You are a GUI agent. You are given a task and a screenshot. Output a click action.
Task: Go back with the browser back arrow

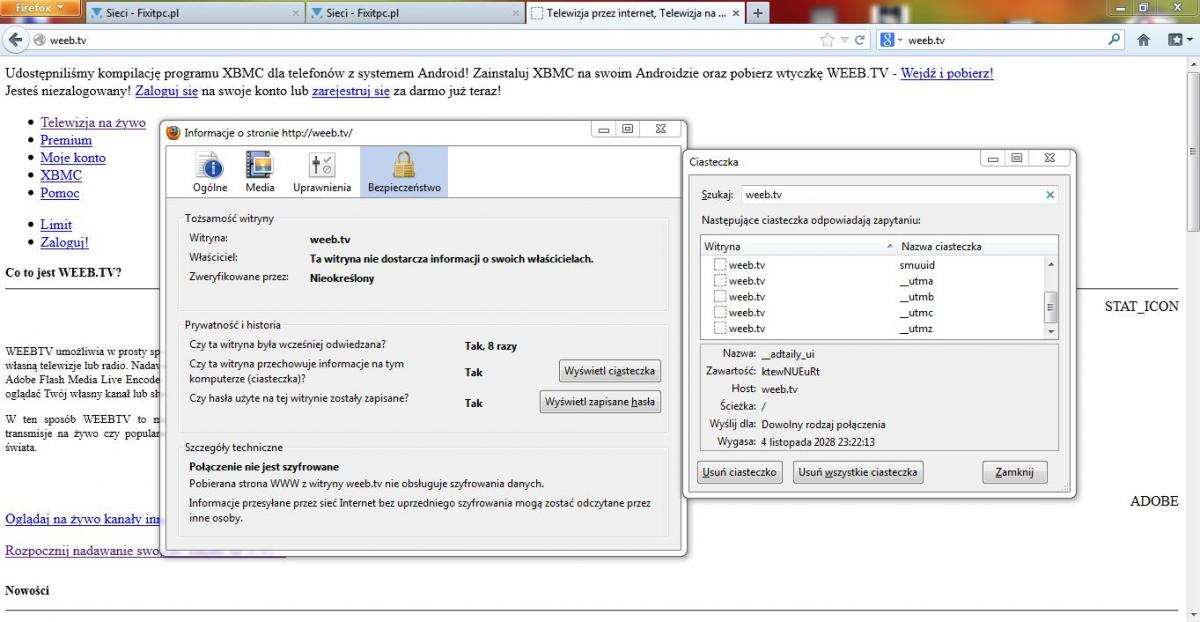[x=15, y=40]
